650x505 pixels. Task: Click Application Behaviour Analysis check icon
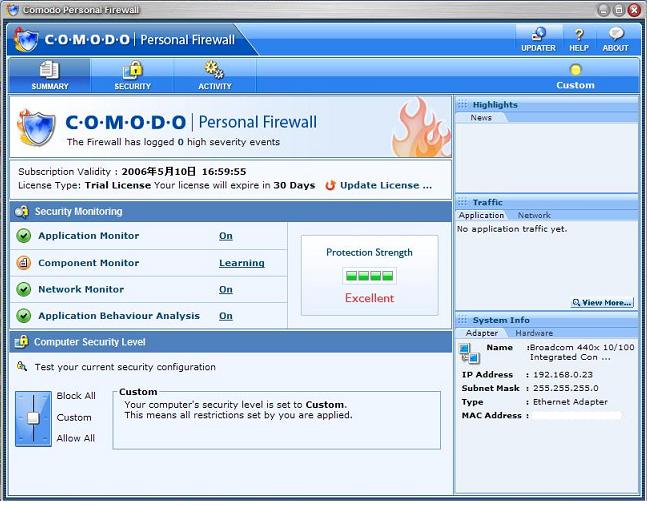pyautogui.click(x=24, y=316)
